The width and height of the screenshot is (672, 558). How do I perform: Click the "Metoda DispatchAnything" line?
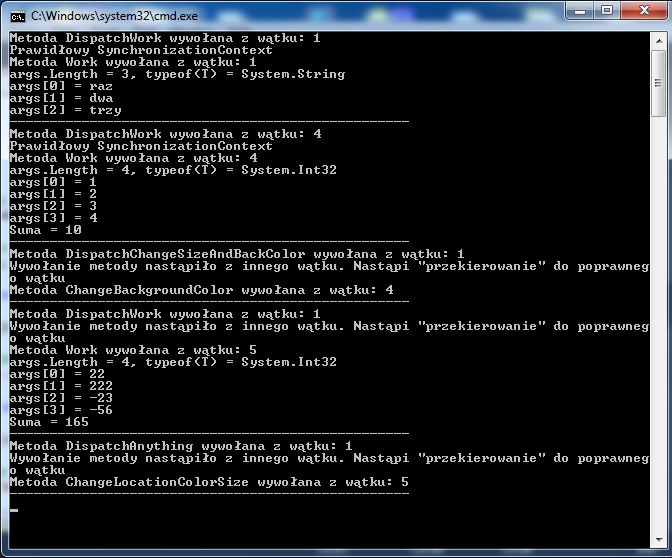pos(181,446)
